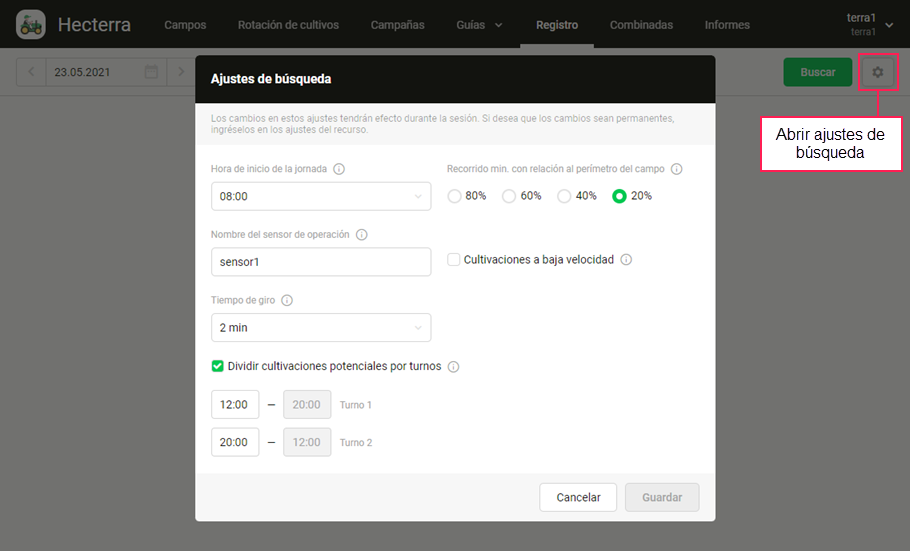This screenshot has width=910, height=551.
Task: Click info icon beside Hora de inicio
Action: tap(339, 169)
